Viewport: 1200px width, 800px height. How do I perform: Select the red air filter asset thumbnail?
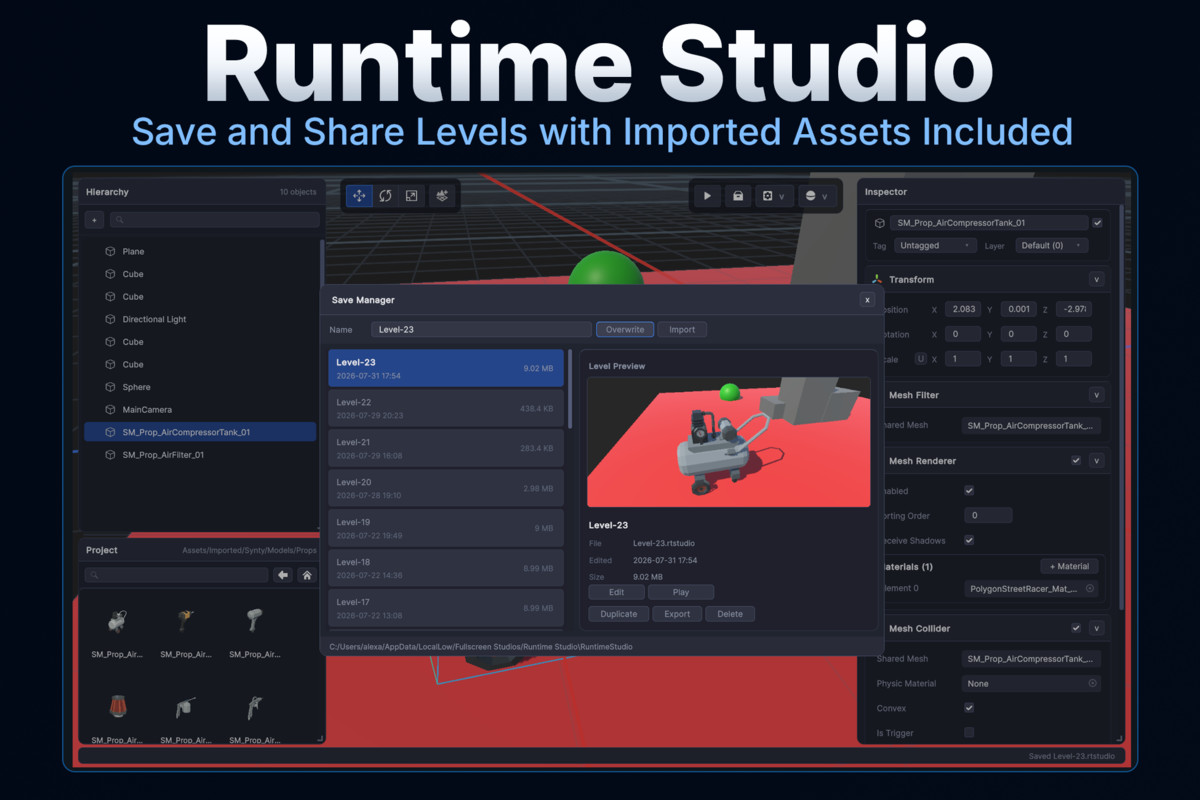tap(118, 708)
